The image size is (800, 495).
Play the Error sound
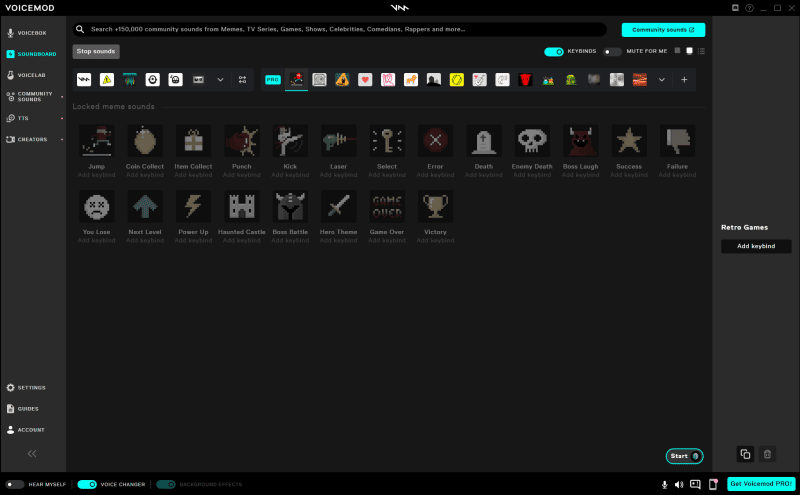435,141
